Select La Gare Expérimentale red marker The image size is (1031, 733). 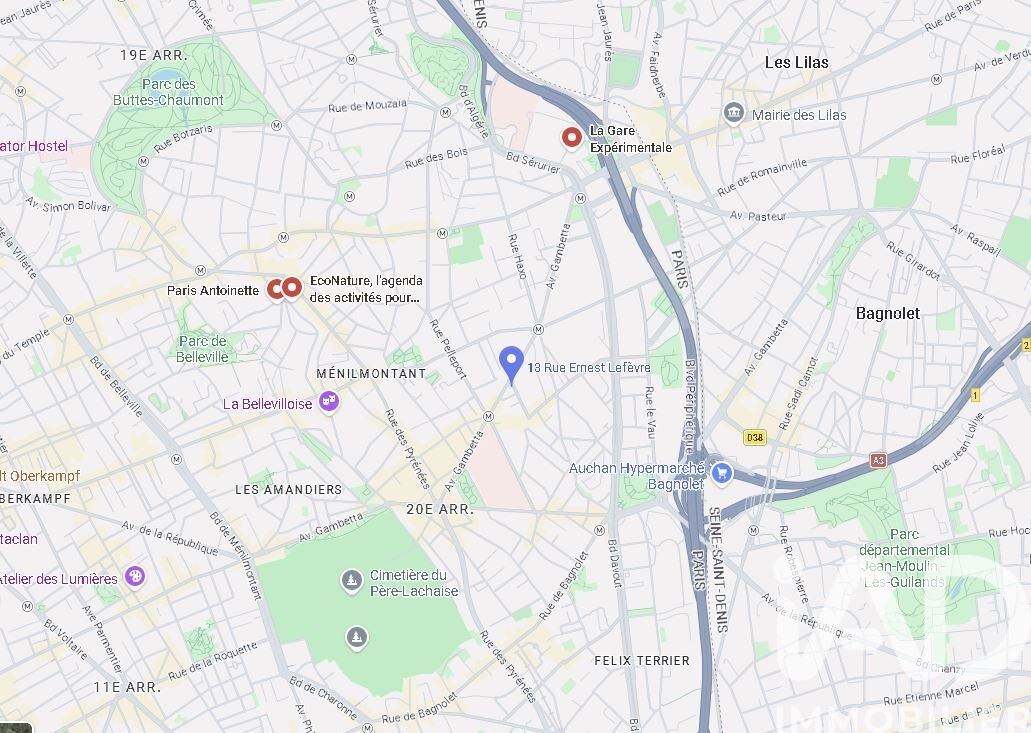click(572, 138)
